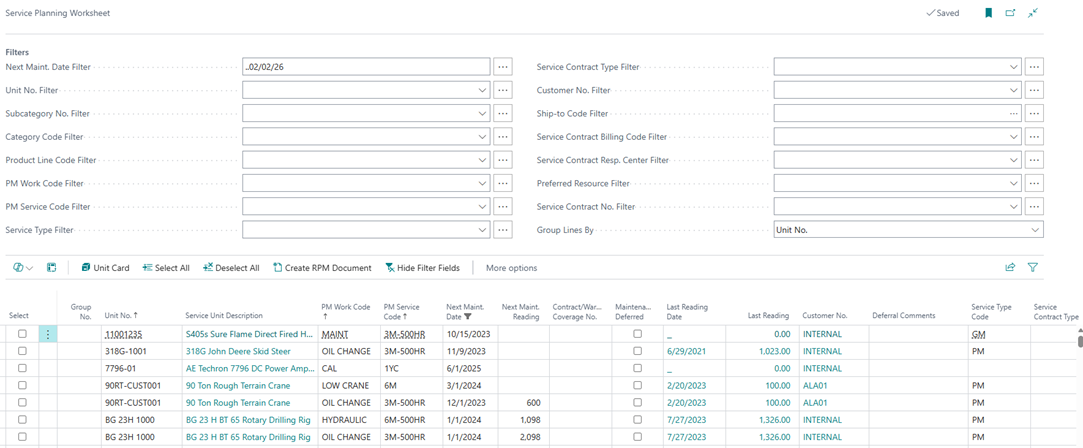Viewport: 1083px width, 448px height.
Task: Open assist-edit for Next Maint. Date Filter
Action: point(503,66)
